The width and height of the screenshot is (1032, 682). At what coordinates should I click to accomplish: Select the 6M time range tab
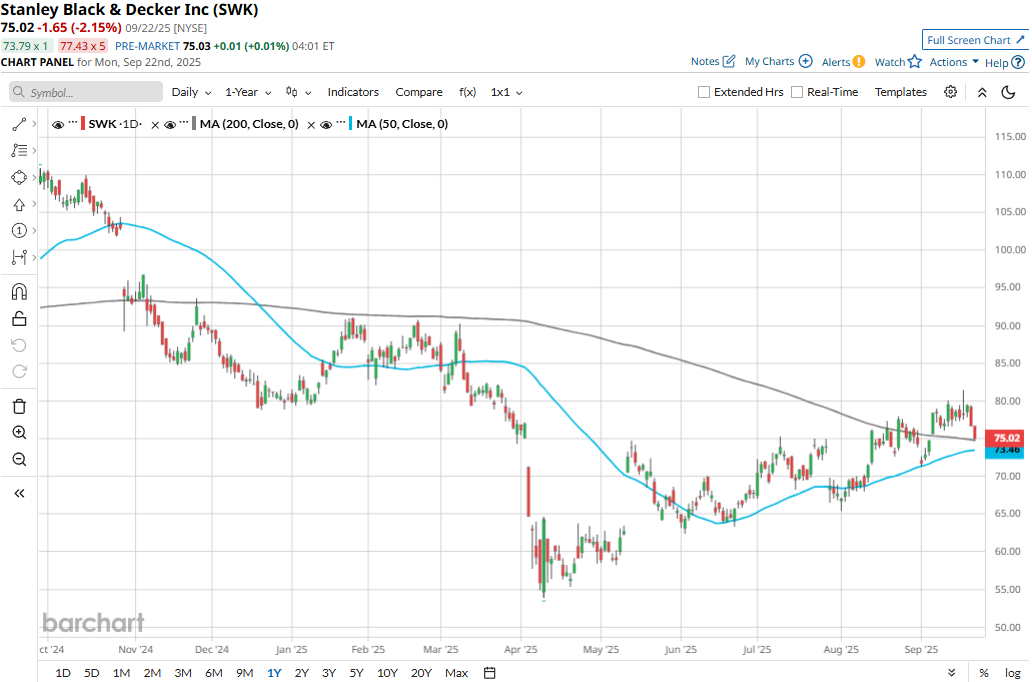pyautogui.click(x=214, y=673)
